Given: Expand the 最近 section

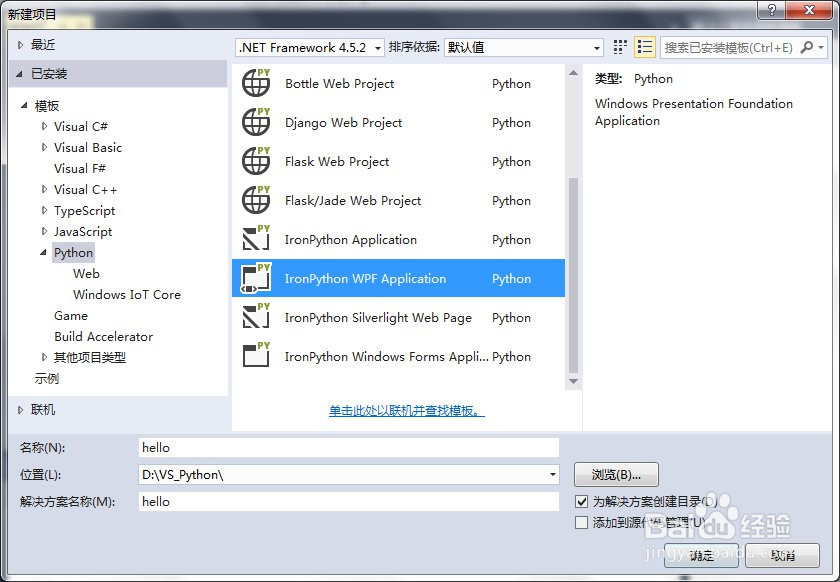Looking at the screenshot, I should coord(20,45).
